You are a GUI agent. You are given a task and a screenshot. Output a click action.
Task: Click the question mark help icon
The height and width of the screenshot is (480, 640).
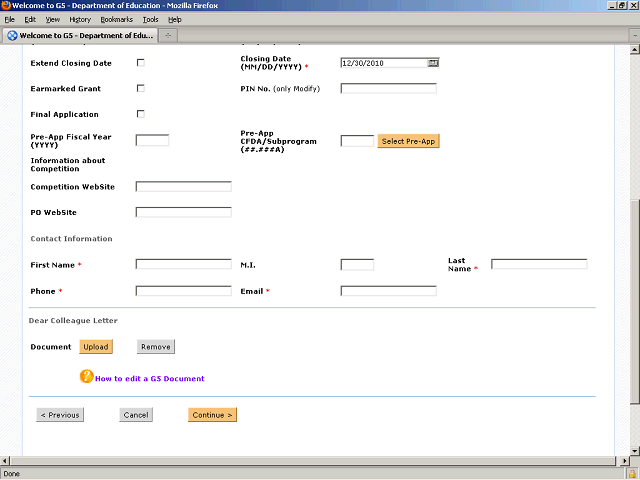click(87, 376)
